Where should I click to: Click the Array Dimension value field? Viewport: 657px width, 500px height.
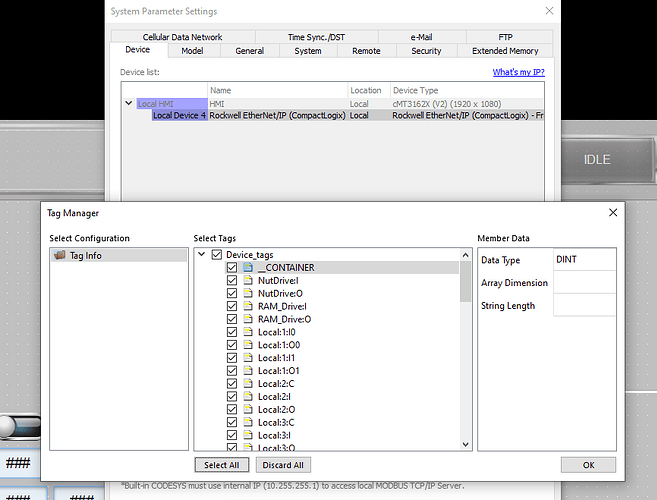(x=584, y=283)
